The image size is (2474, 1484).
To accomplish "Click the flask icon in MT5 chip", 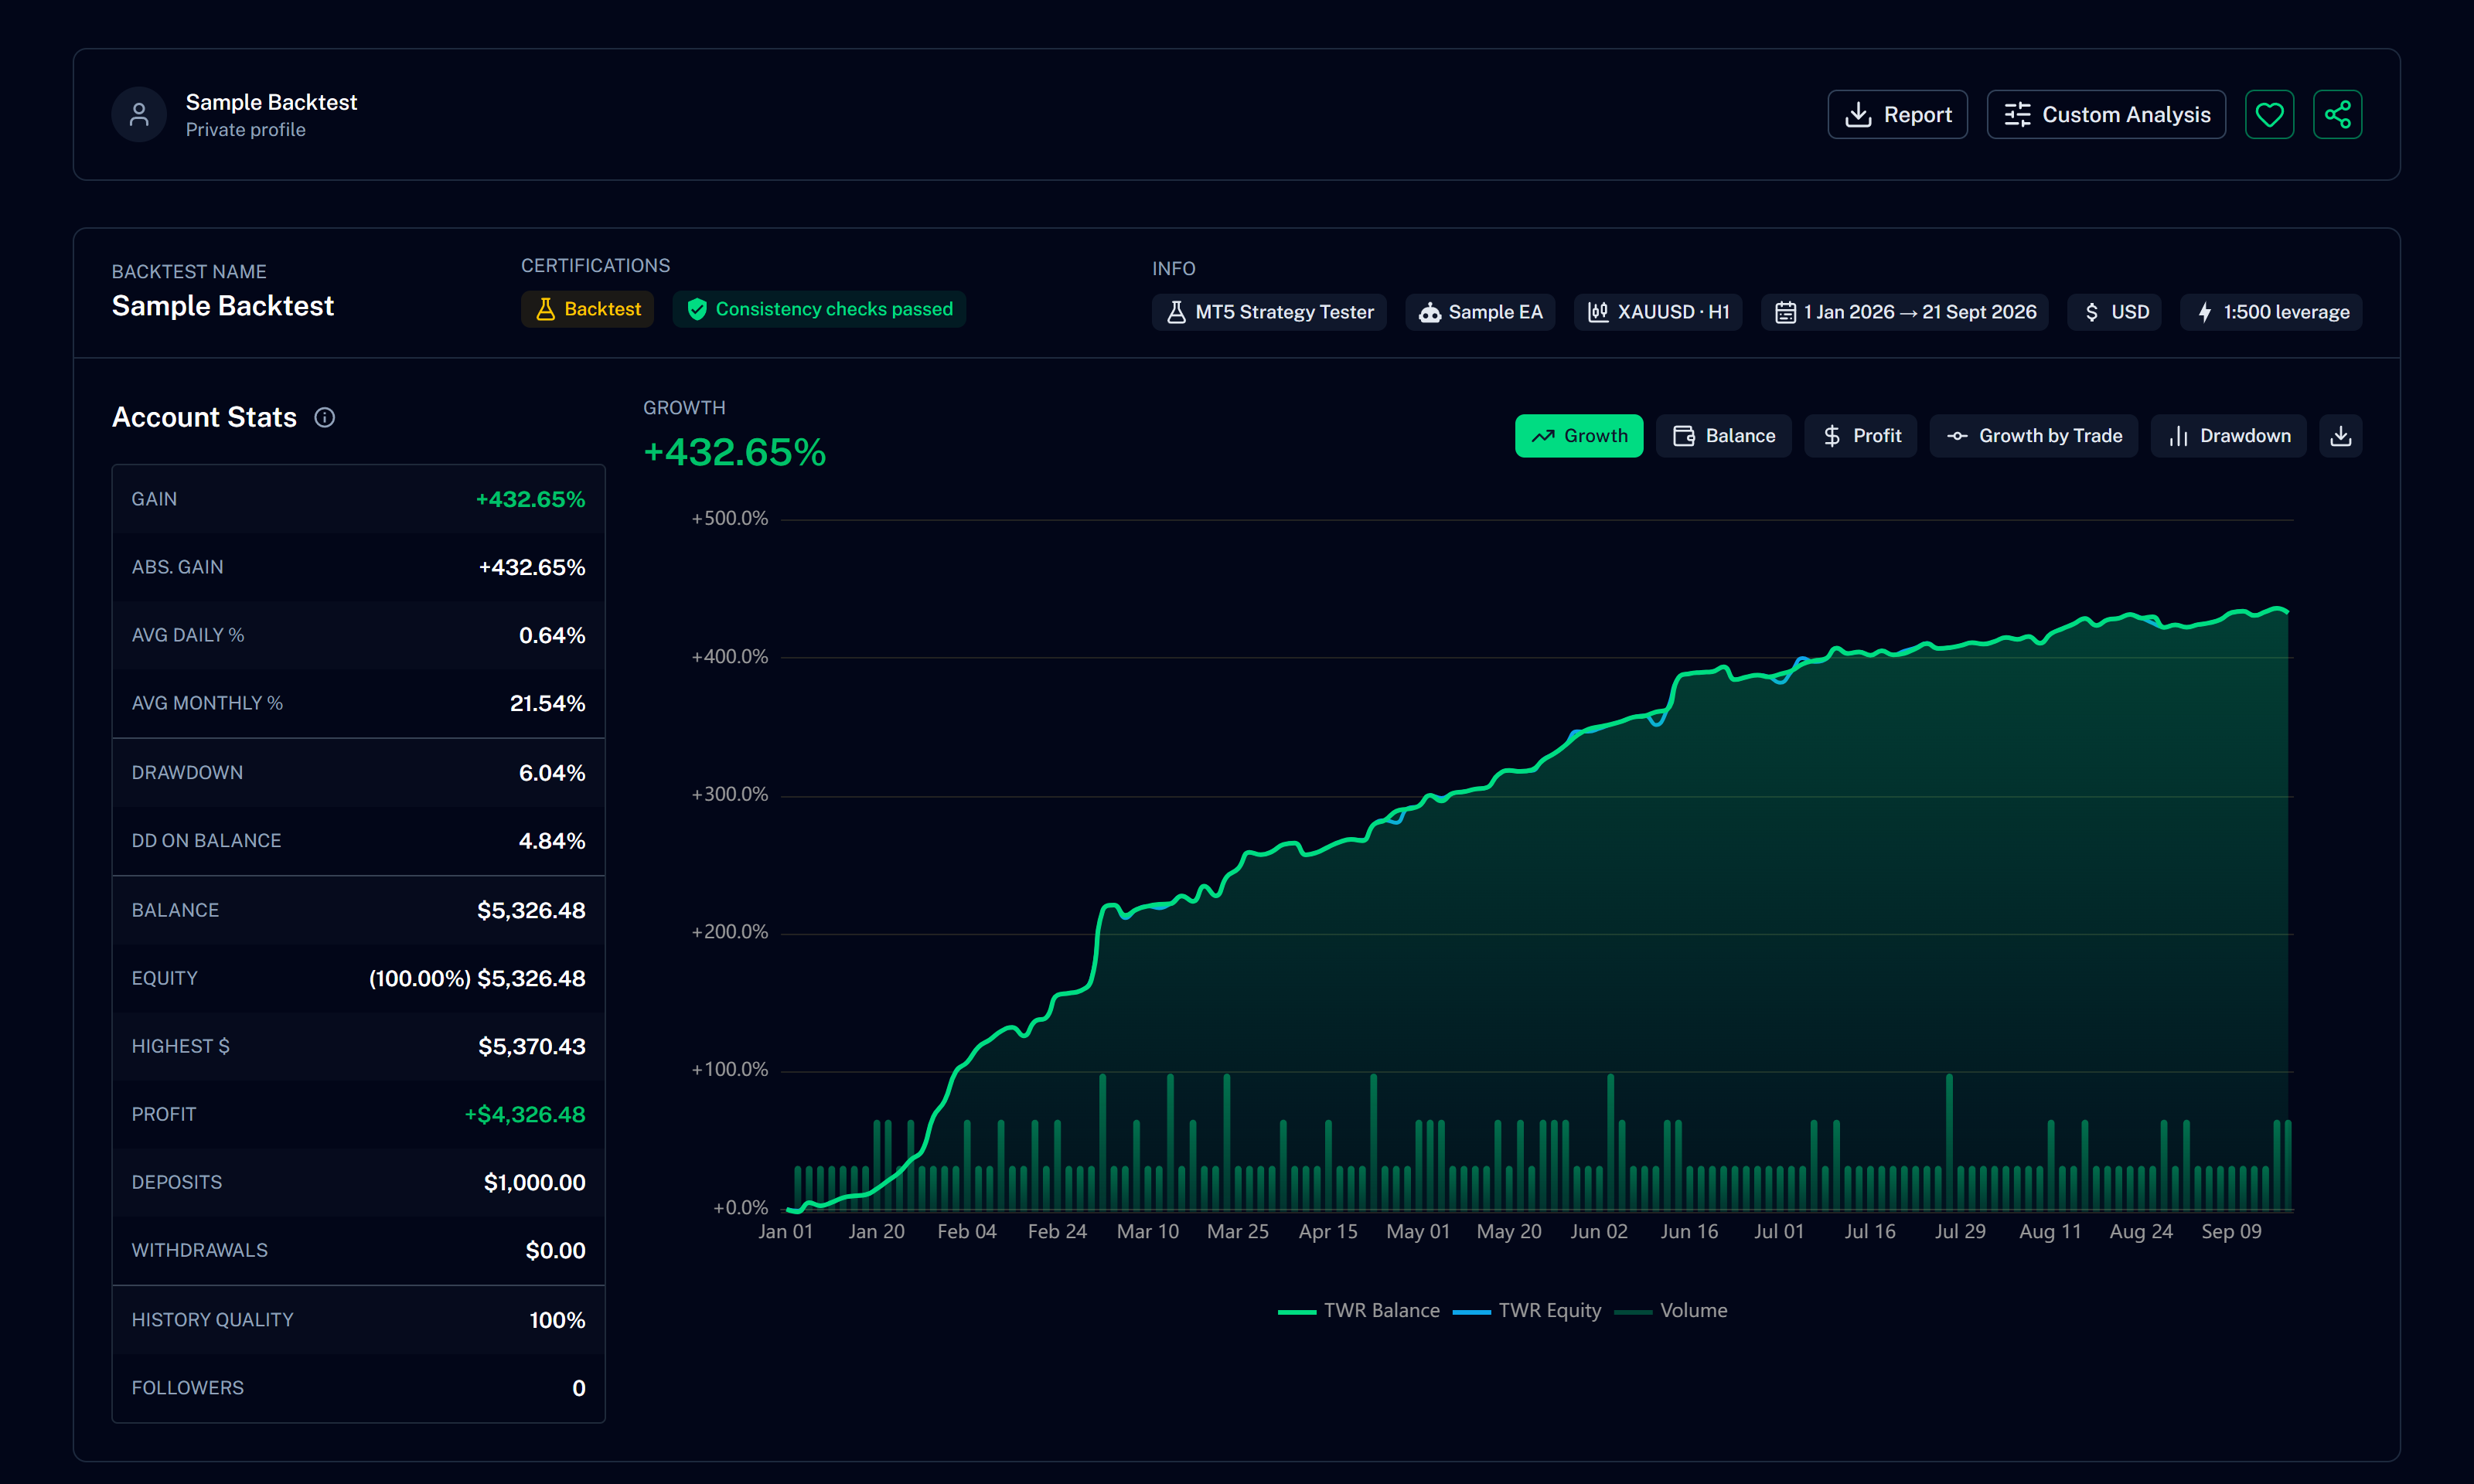I will 1176,312.
